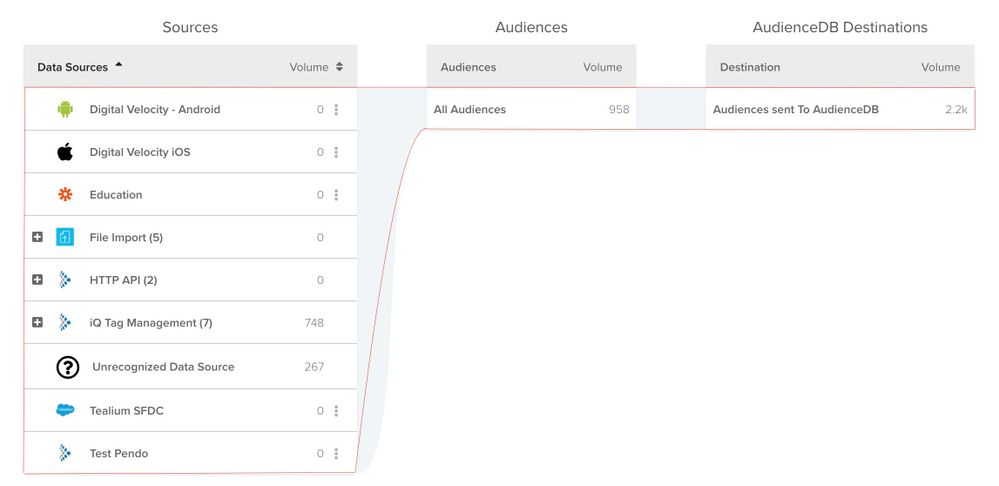This screenshot has width=999, height=486.
Task: Open options menu for Digital Velocity - Android
Action: tap(336, 110)
